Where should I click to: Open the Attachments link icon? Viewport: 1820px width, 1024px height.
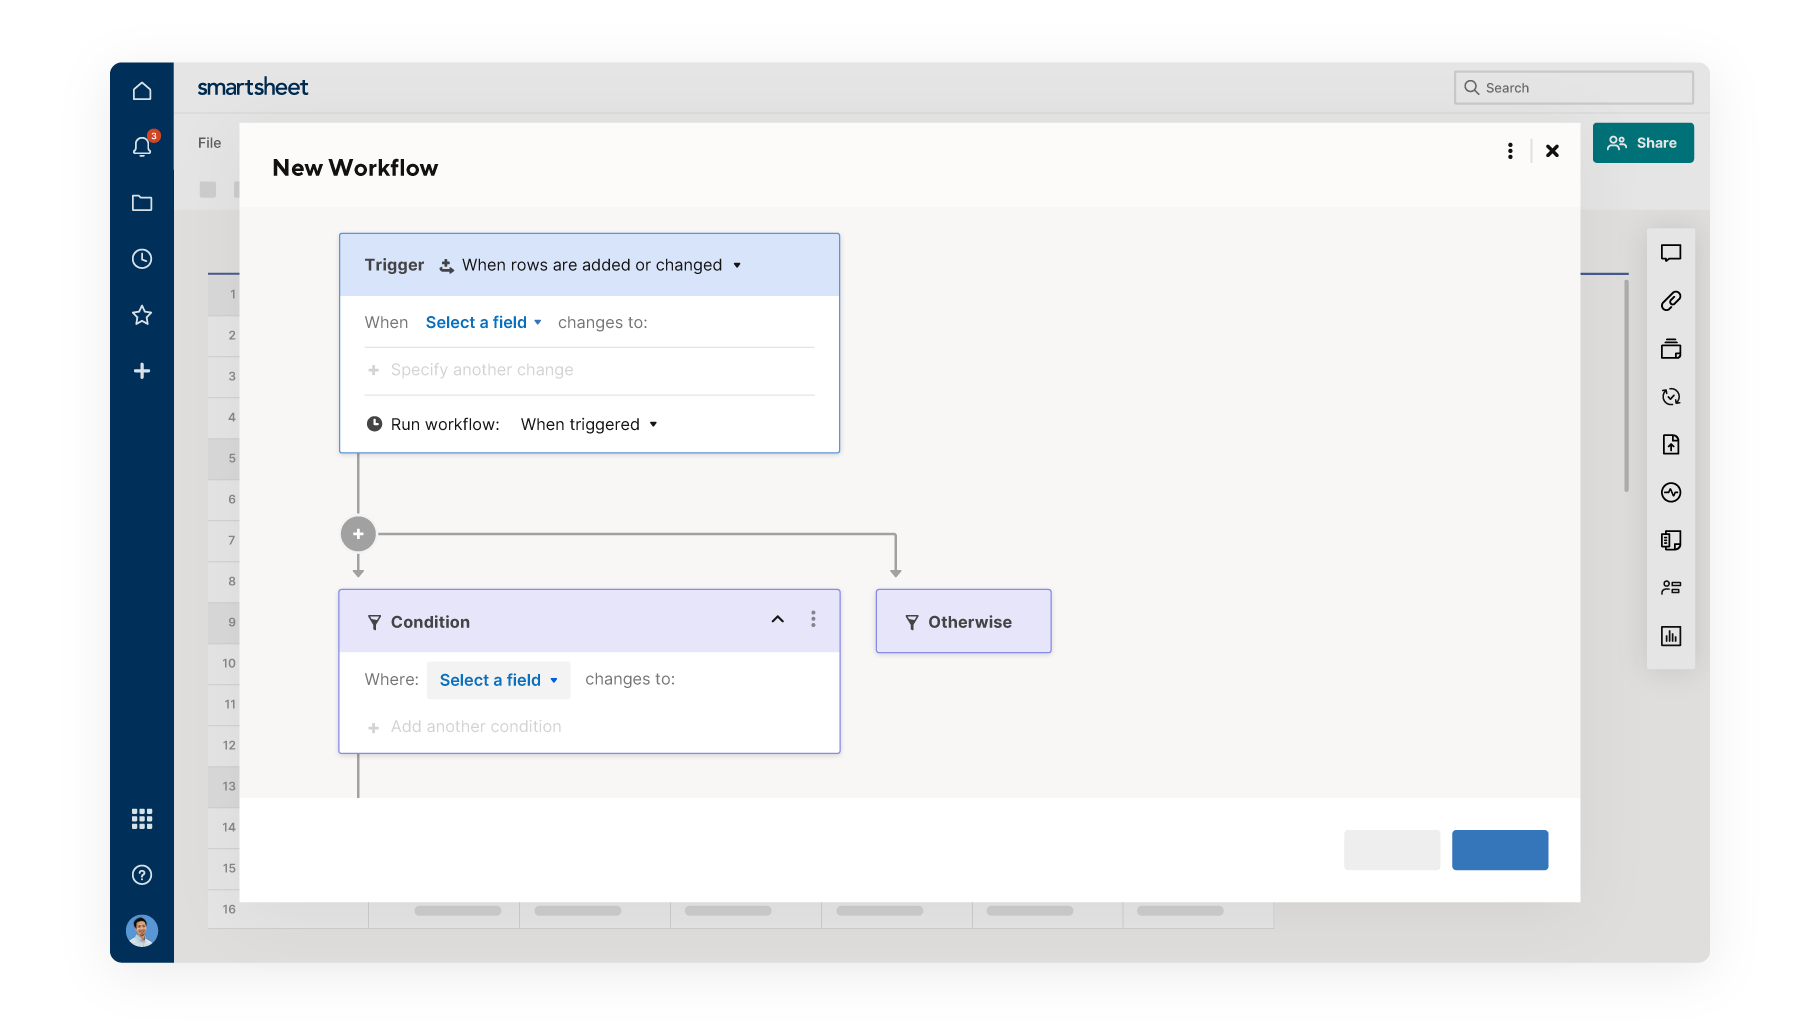pyautogui.click(x=1671, y=301)
